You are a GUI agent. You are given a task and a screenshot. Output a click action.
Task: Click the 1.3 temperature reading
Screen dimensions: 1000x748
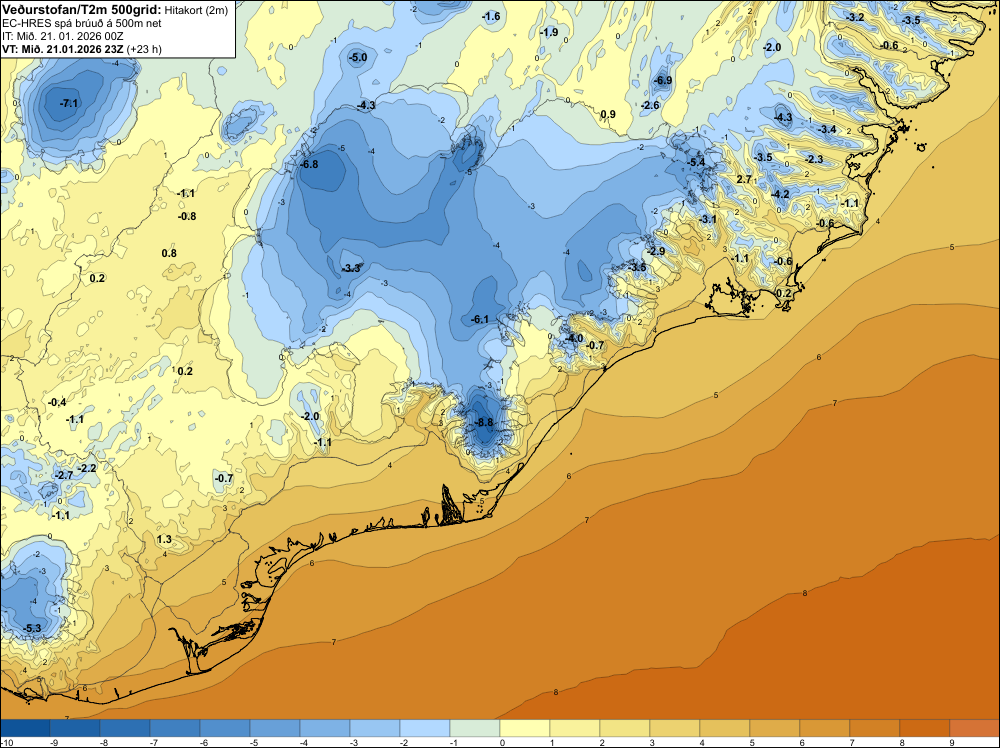(164, 540)
